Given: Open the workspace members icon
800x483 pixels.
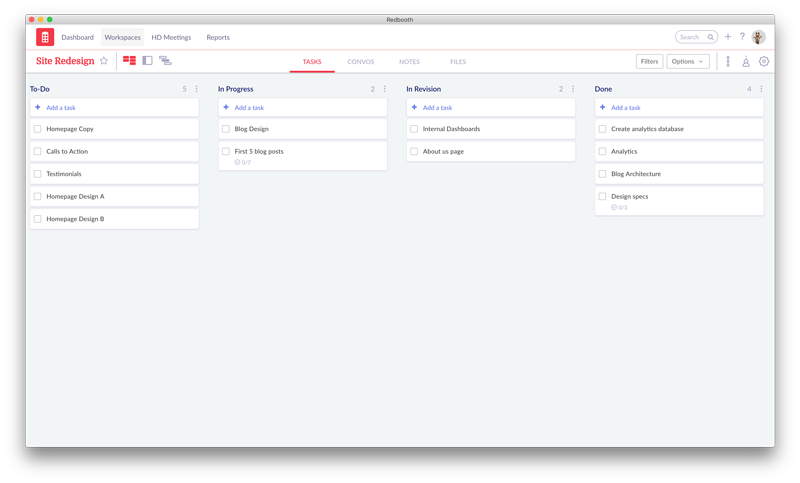Looking at the screenshot, I should click(746, 62).
